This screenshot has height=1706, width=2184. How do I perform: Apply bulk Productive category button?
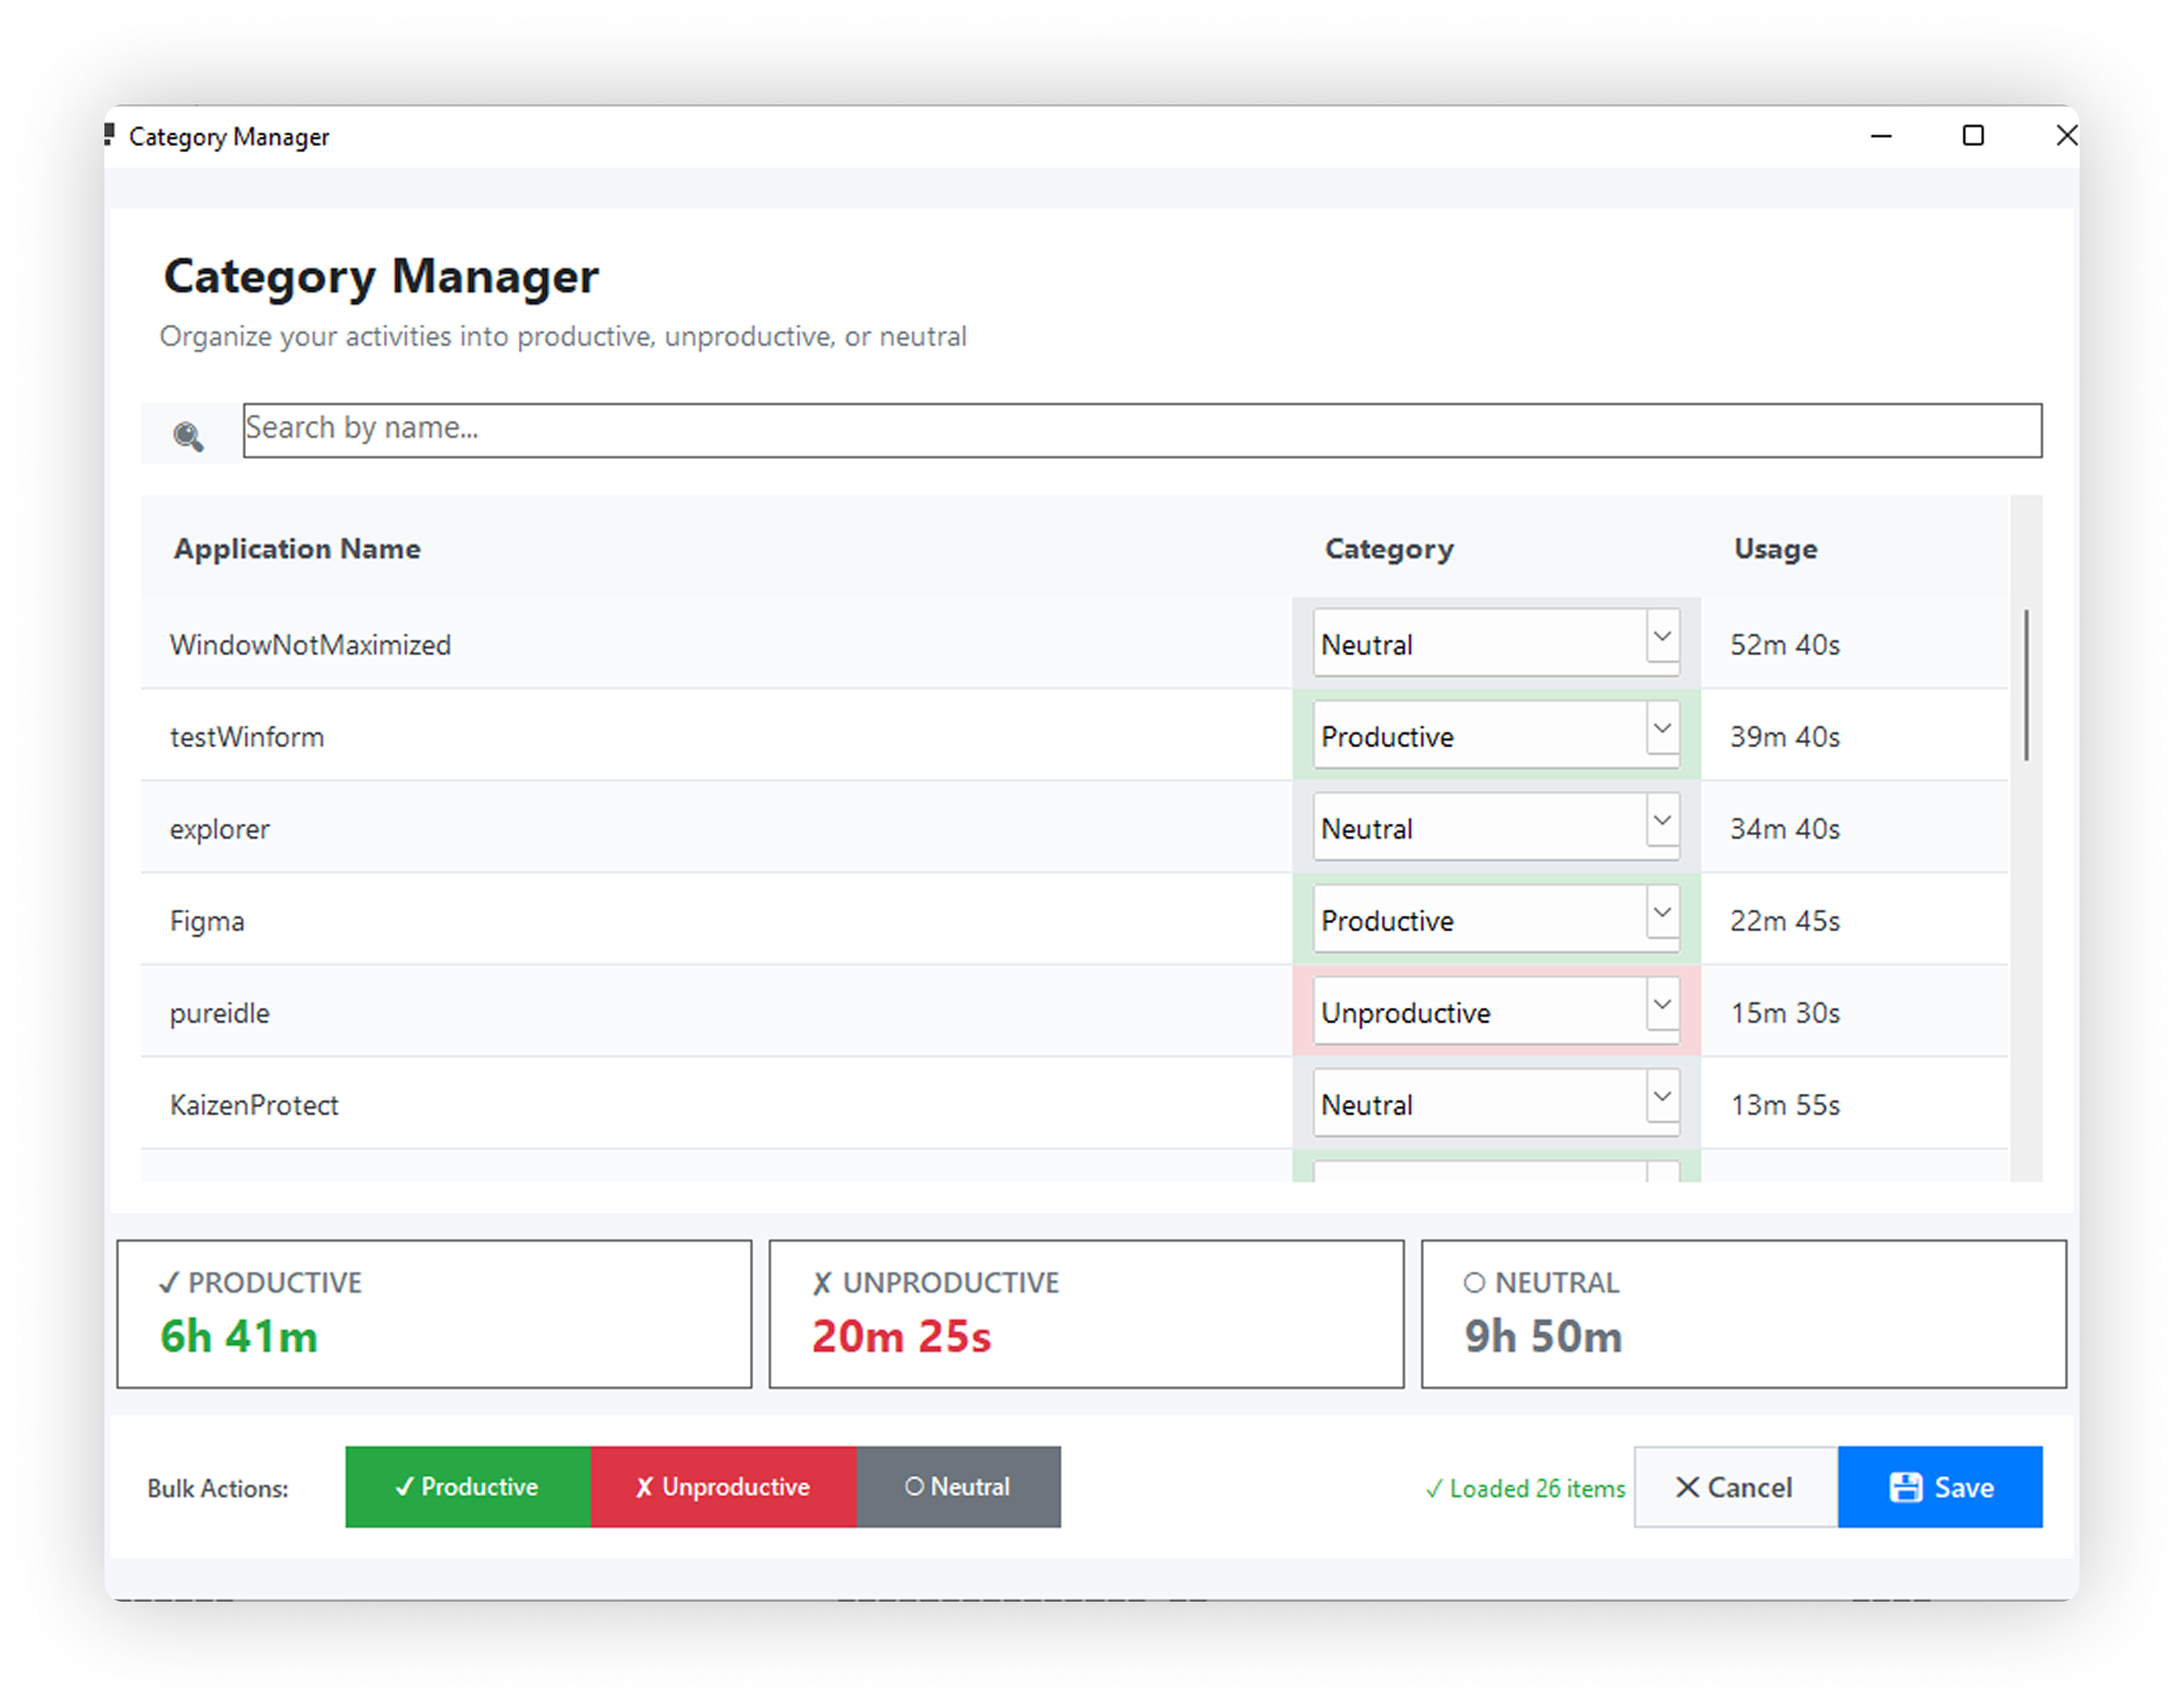point(468,1487)
